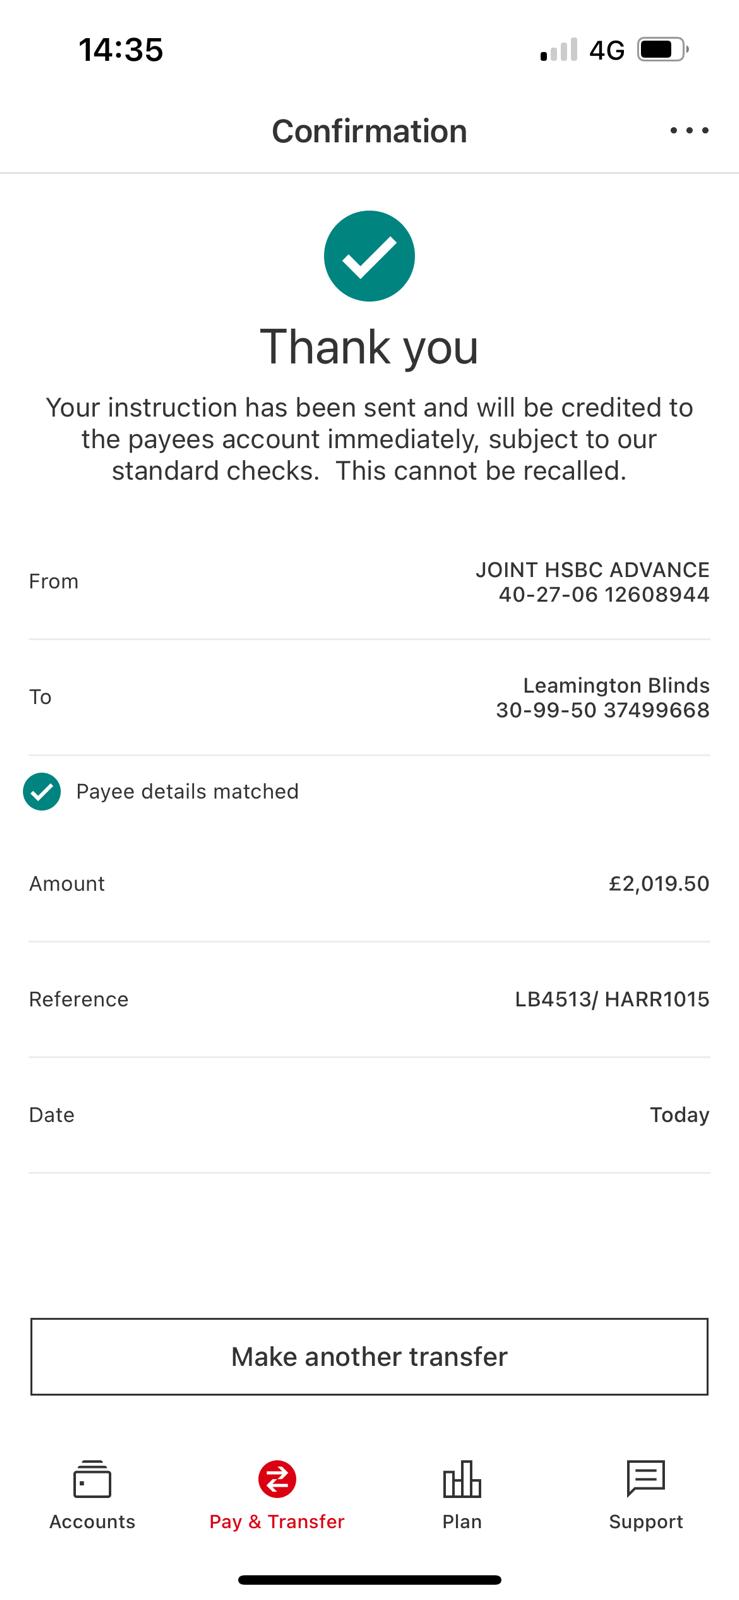Tap the battery indicator in status bar

tap(662, 49)
